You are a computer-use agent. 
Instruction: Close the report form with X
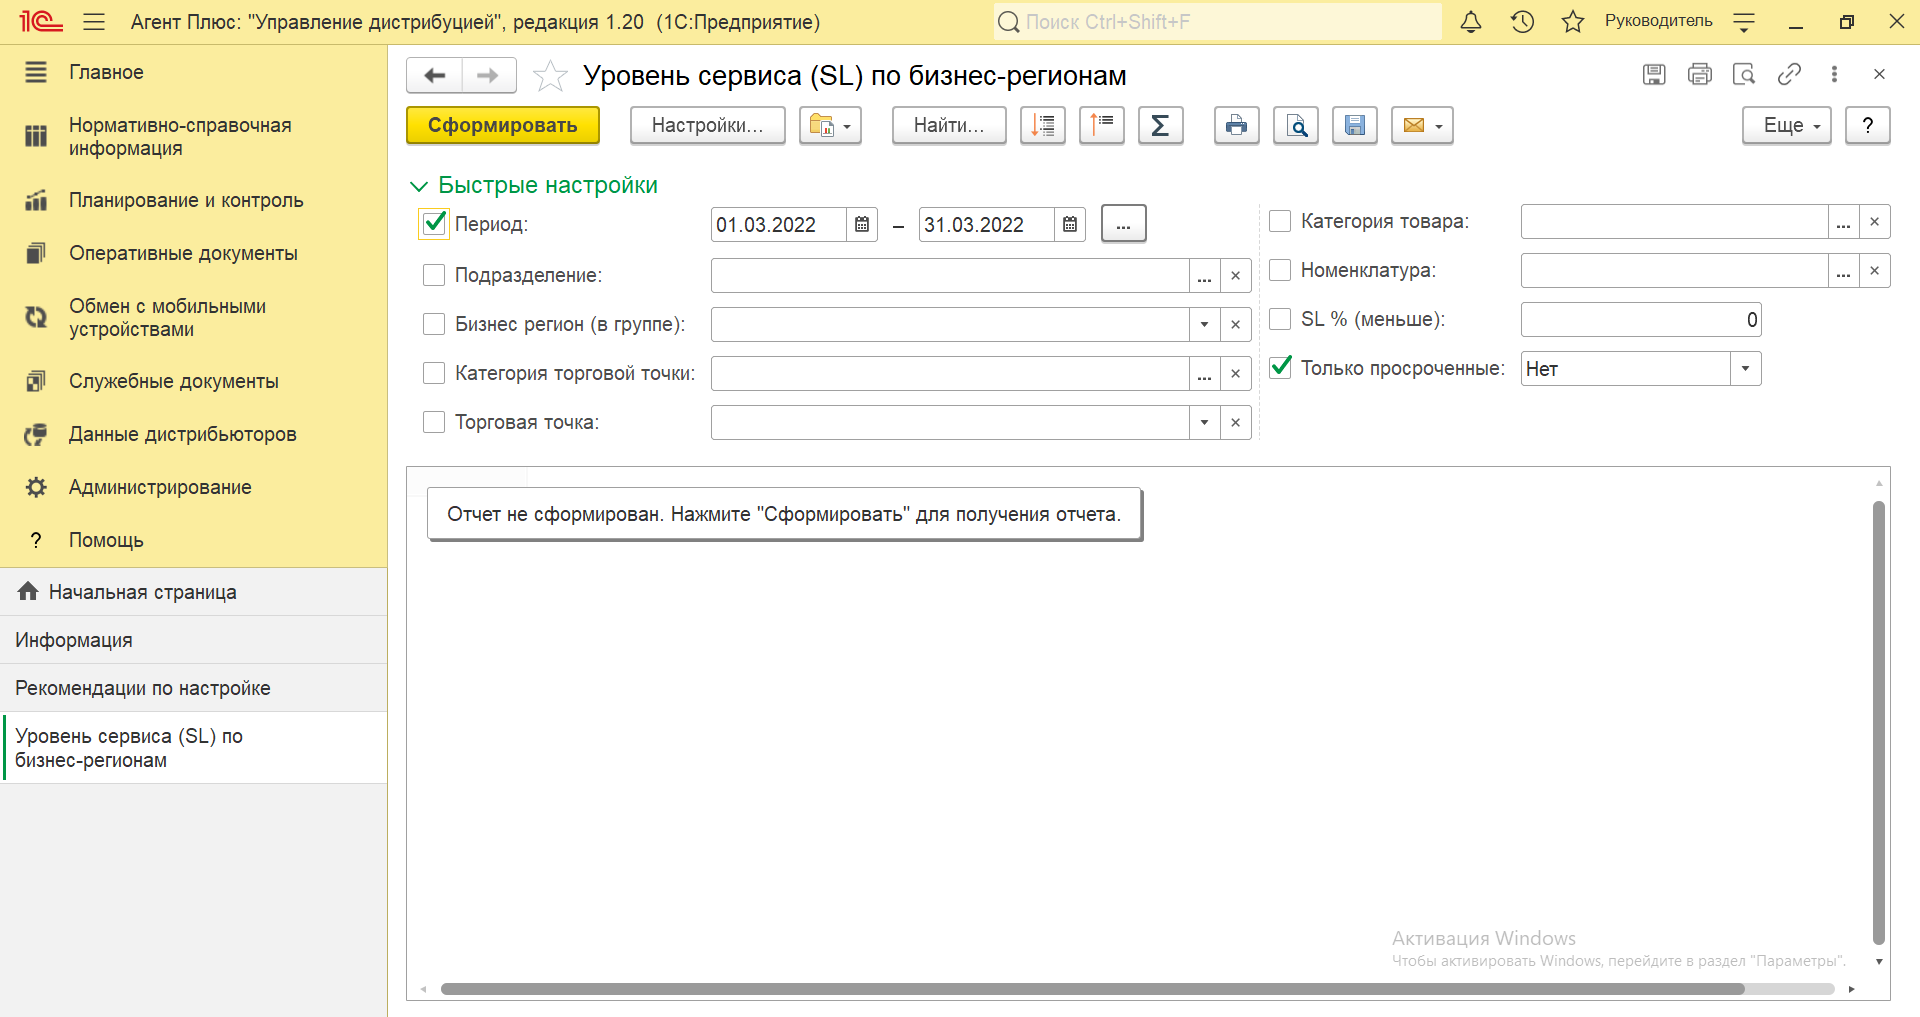(1879, 74)
